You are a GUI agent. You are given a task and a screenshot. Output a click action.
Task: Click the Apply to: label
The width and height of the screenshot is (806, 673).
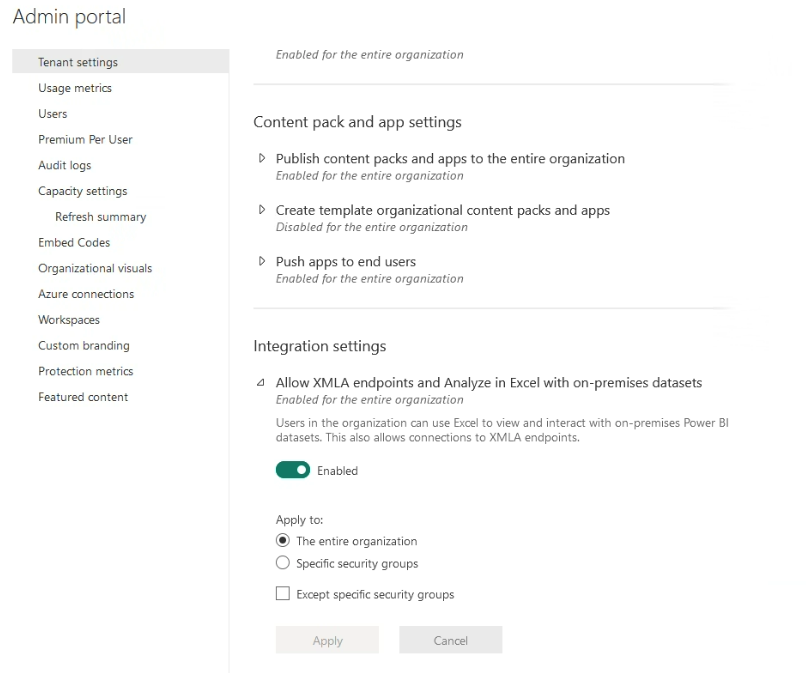[300, 520]
